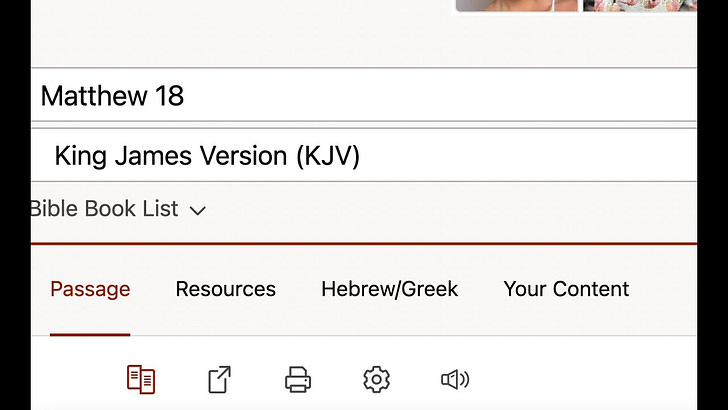728x410 pixels.
Task: Select the left thumbnail image at top
Action: [517, 6]
